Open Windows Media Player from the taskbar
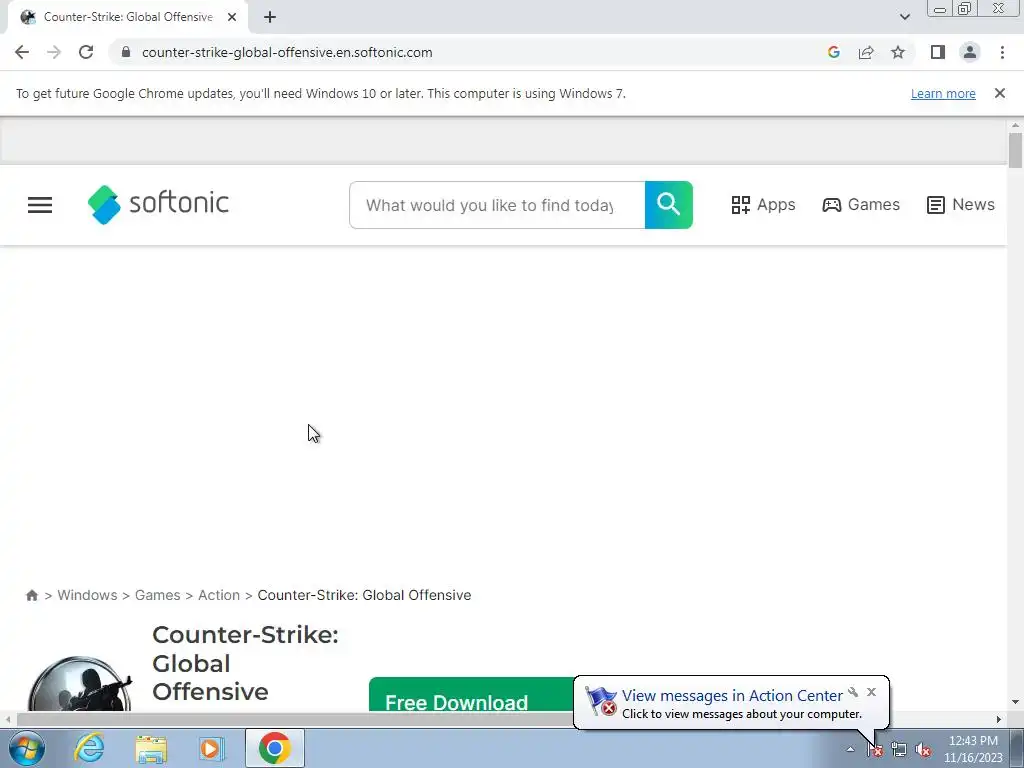This screenshot has width=1024, height=768. coord(211,748)
